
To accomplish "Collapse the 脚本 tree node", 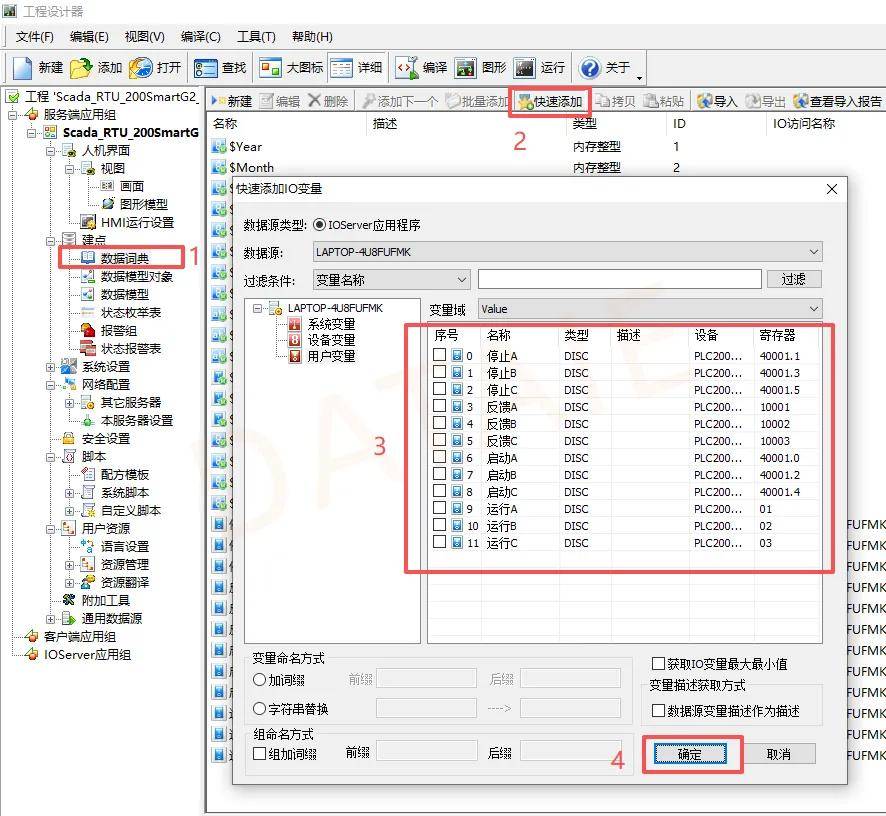I will coord(51,457).
